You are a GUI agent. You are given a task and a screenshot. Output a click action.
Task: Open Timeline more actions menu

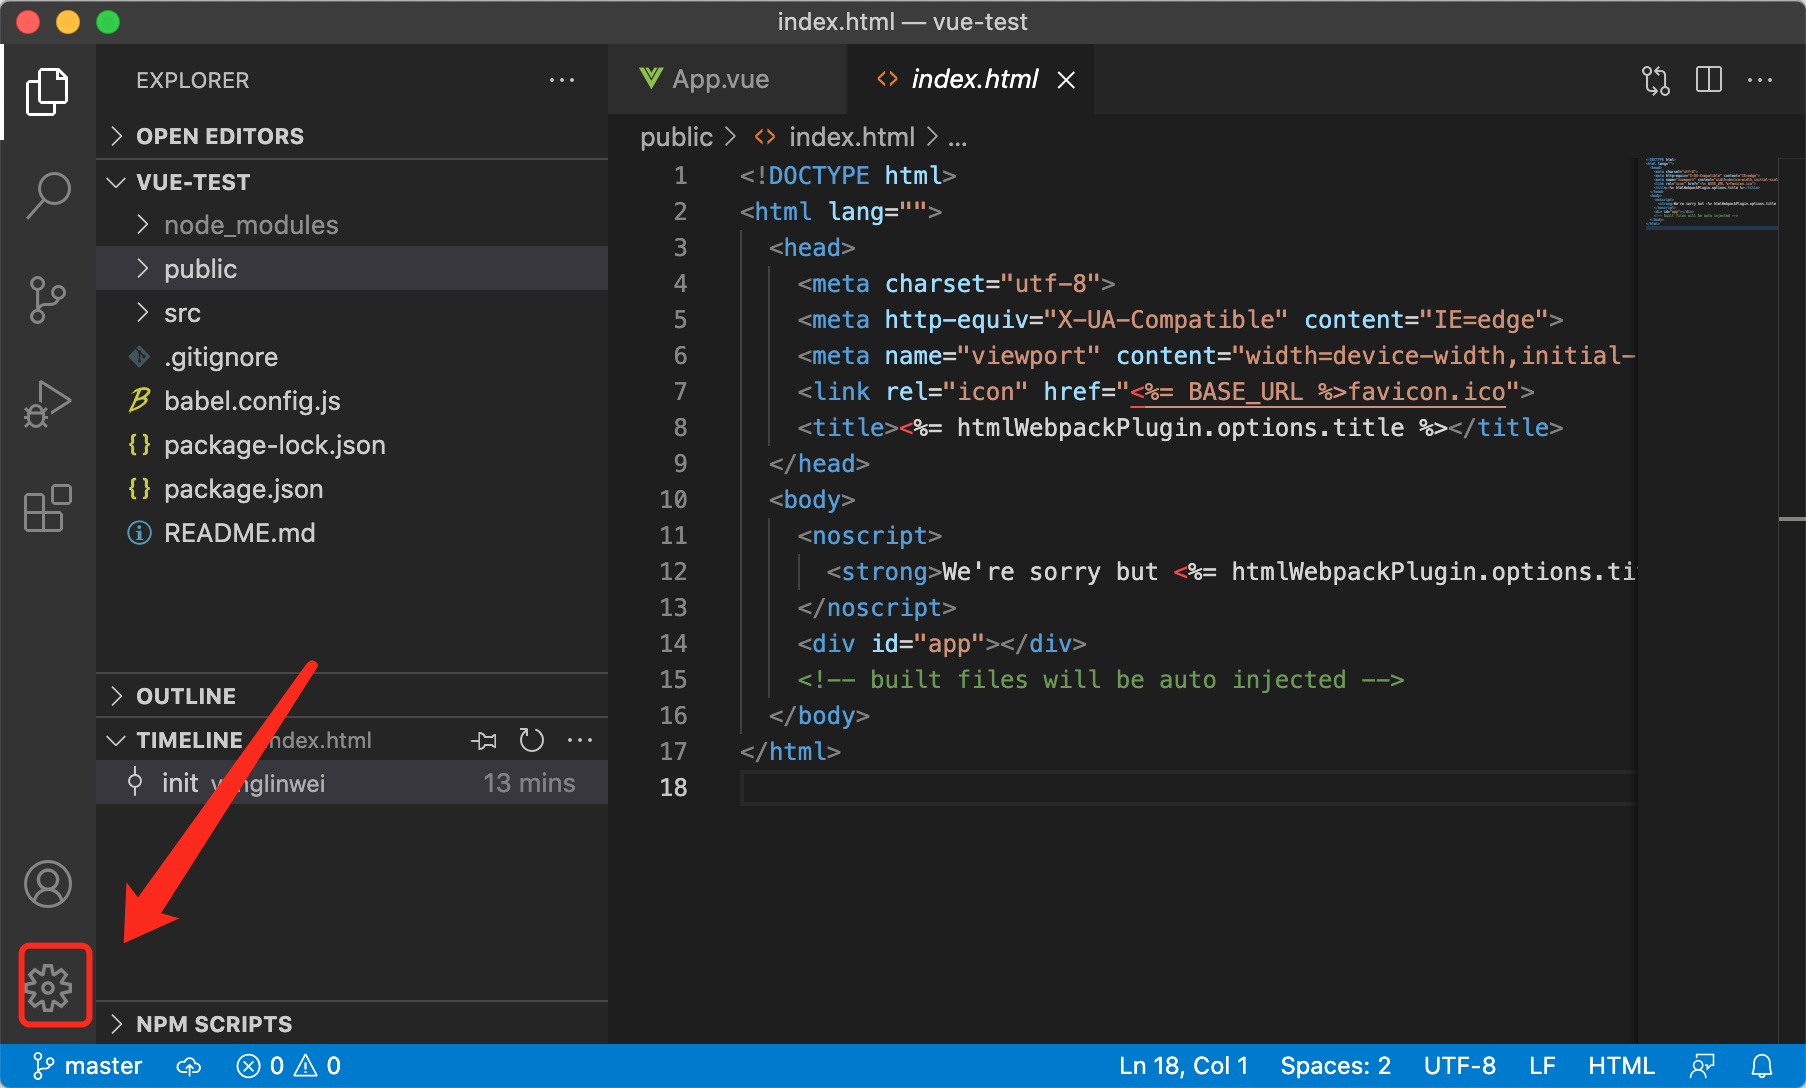coord(580,740)
